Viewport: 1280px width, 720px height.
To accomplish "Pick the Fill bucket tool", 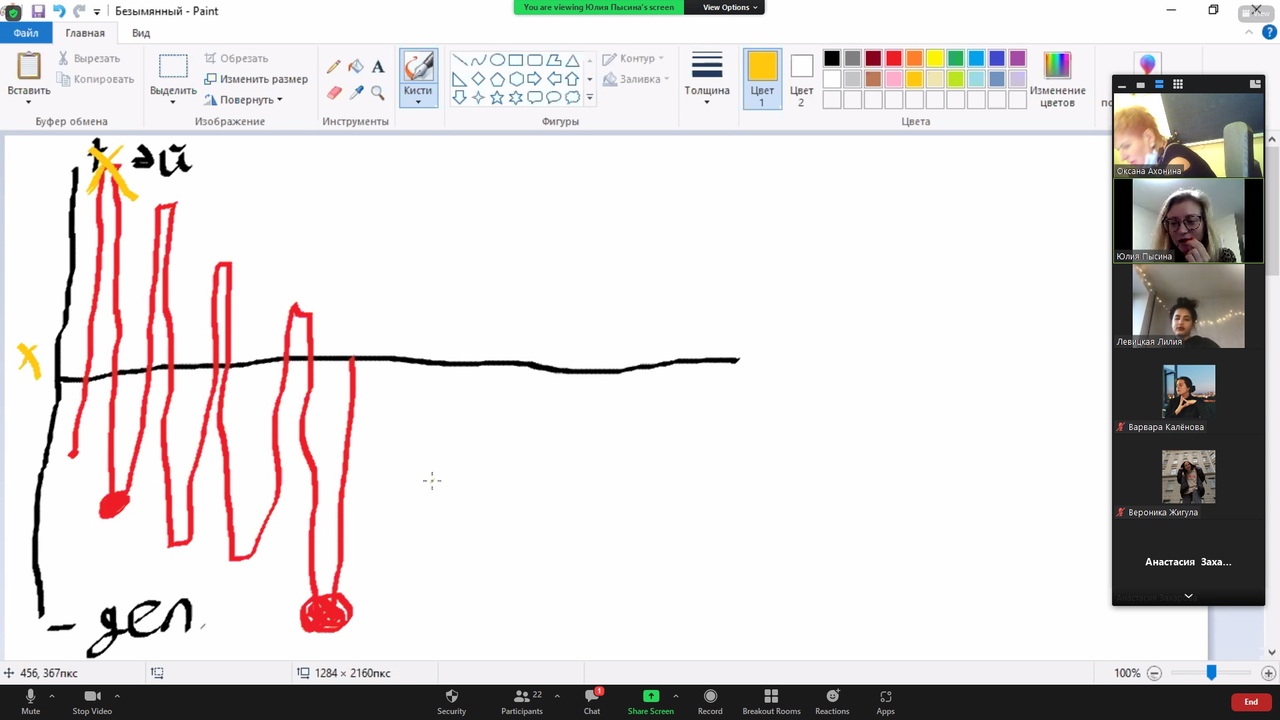I will (356, 67).
